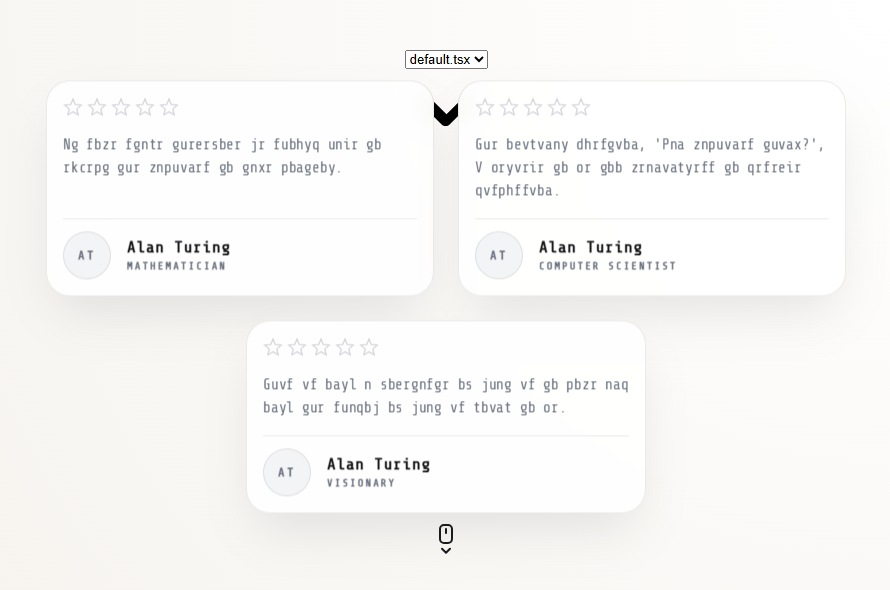Click the quote text on the Mathematician card
Screen dimensions: 890x590
click(222, 156)
